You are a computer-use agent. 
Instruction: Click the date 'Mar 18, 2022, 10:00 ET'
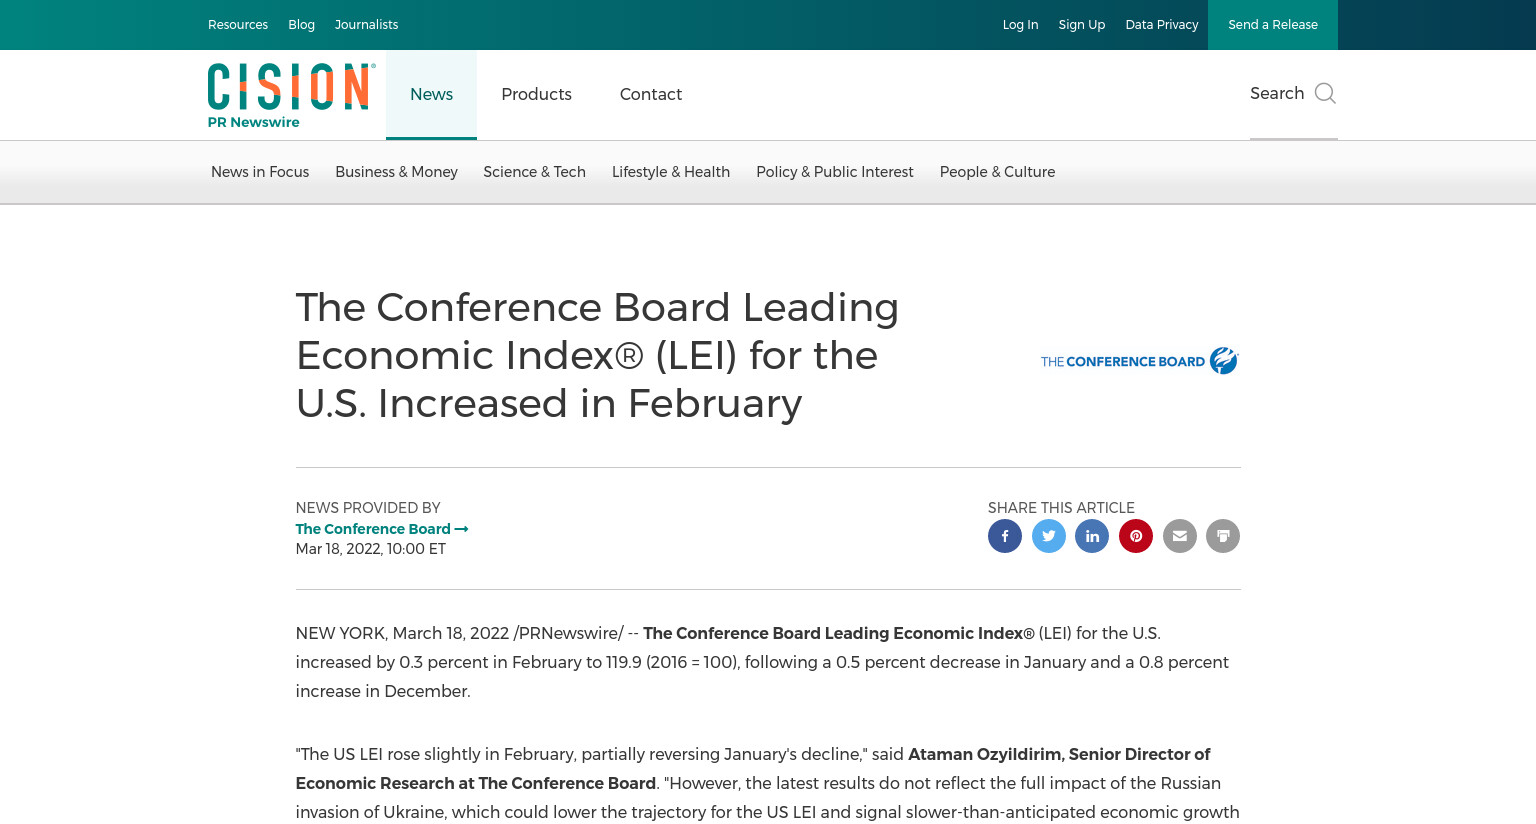[371, 549]
